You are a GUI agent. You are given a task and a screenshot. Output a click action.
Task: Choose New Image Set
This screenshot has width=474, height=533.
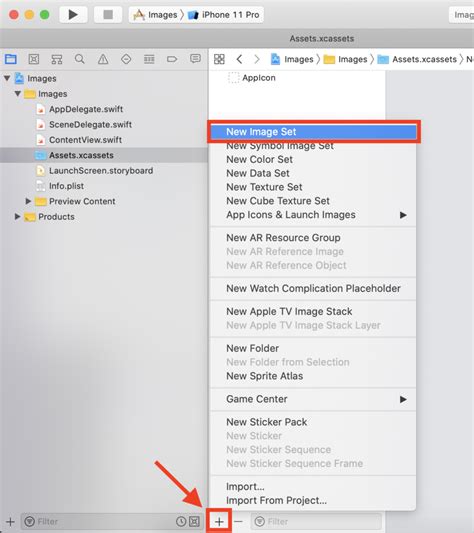(x=313, y=132)
